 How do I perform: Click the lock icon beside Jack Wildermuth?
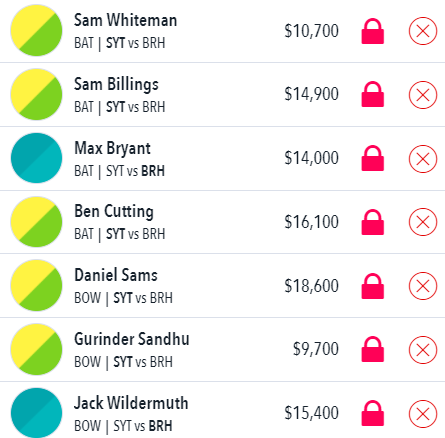click(x=373, y=413)
